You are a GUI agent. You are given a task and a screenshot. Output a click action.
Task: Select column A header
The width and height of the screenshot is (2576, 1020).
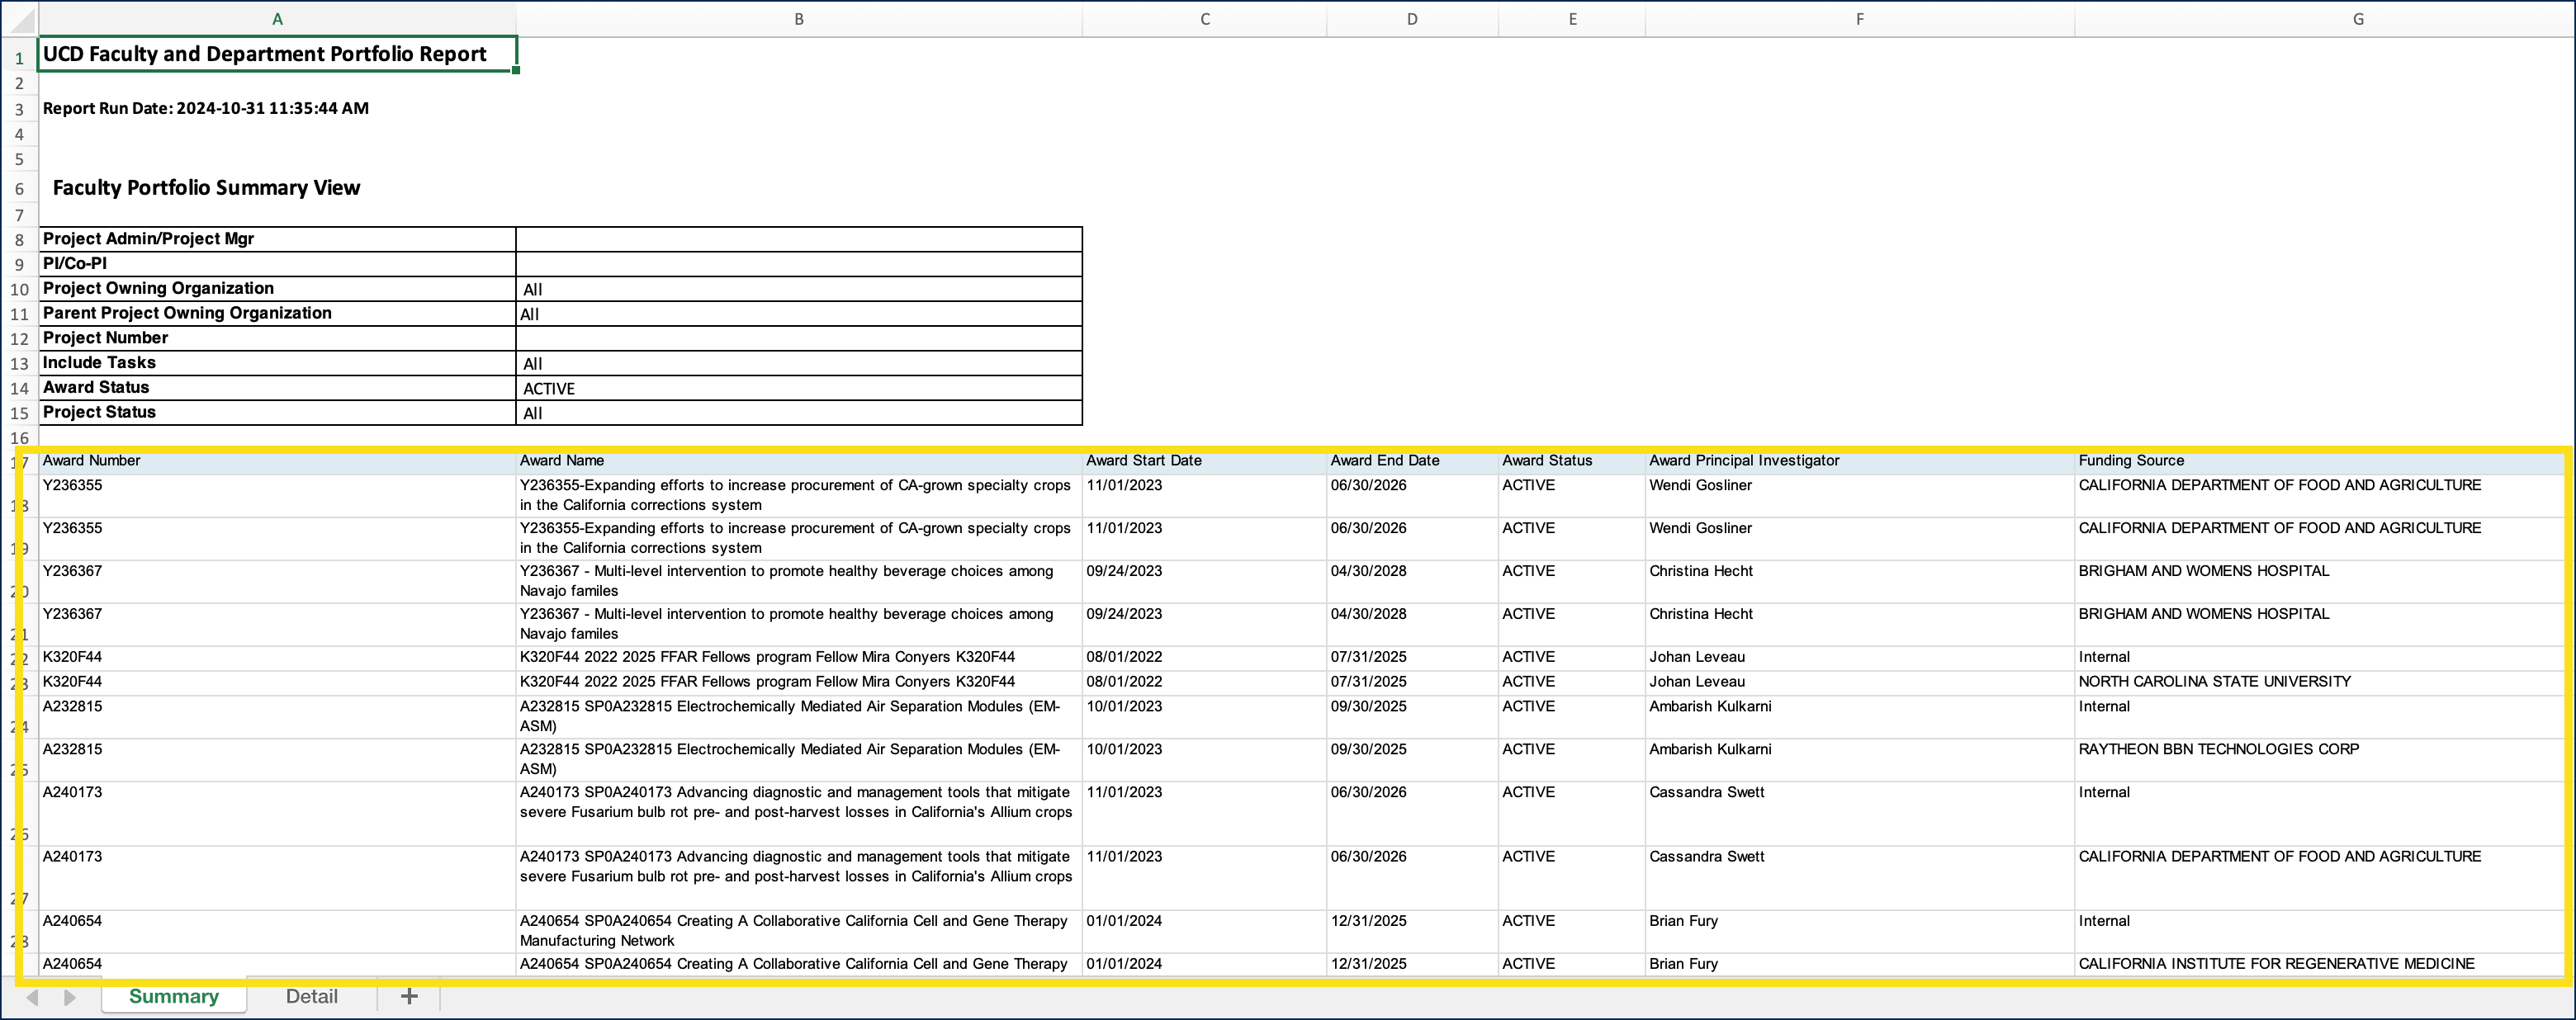pyautogui.click(x=277, y=19)
